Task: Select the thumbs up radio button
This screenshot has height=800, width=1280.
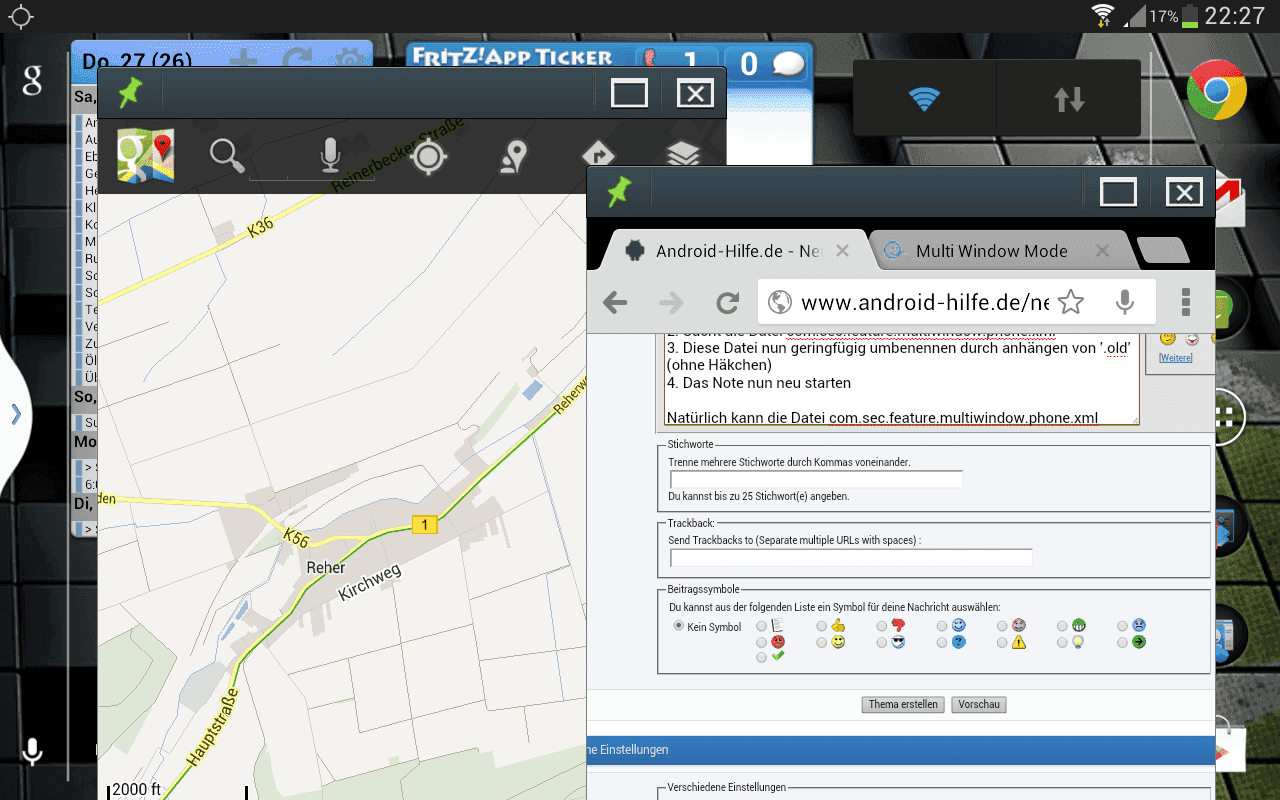Action: coord(822,626)
